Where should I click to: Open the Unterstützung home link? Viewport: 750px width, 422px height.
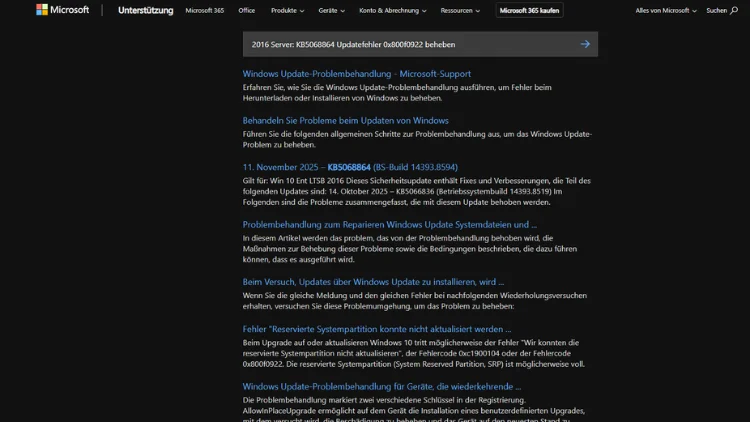point(145,11)
